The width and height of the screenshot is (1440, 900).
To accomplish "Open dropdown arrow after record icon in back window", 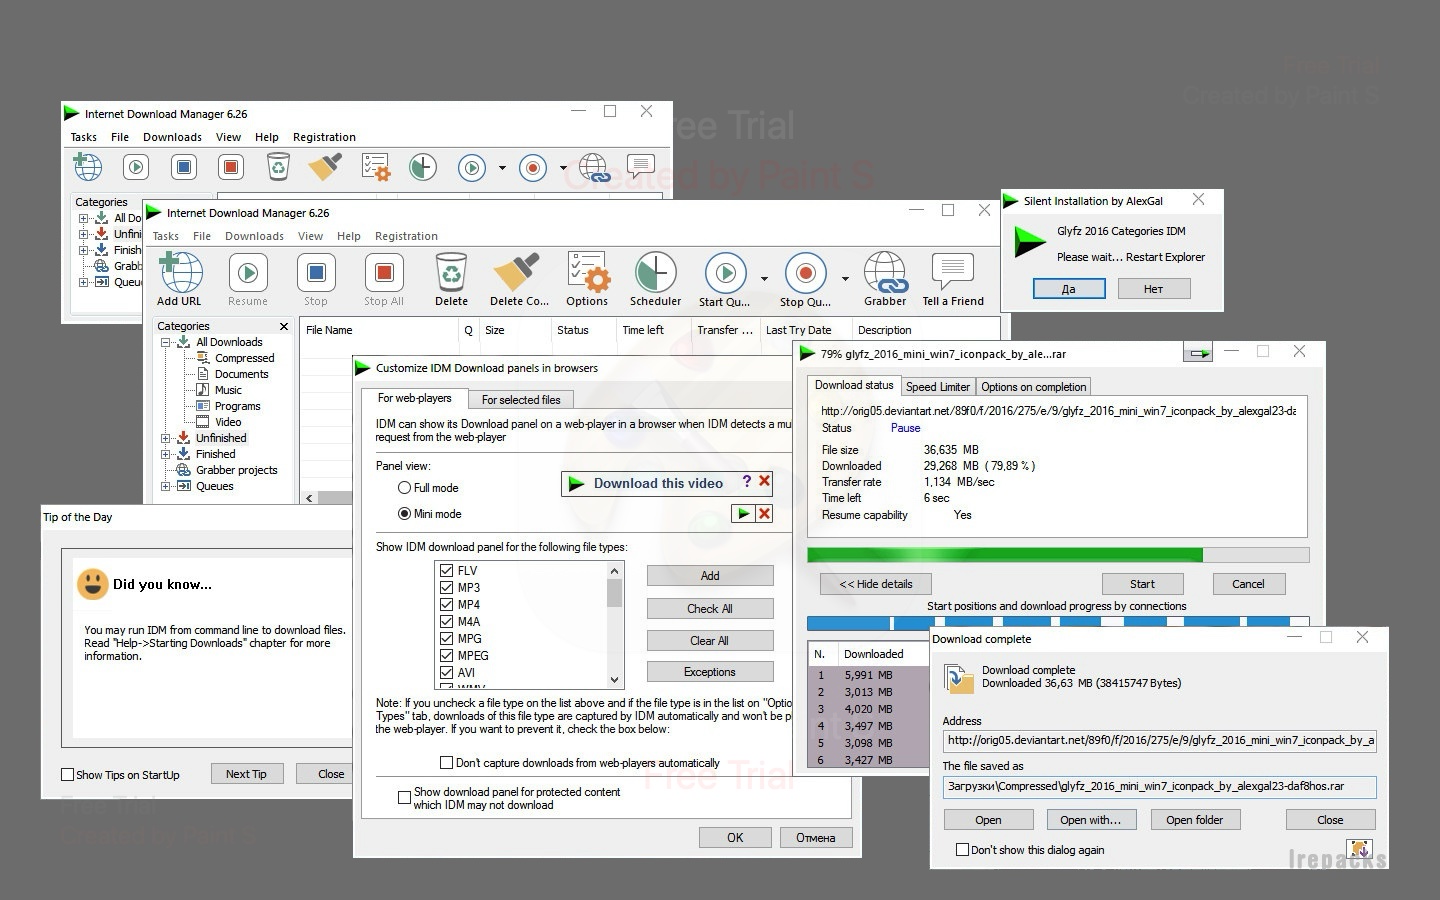I will (x=563, y=168).
